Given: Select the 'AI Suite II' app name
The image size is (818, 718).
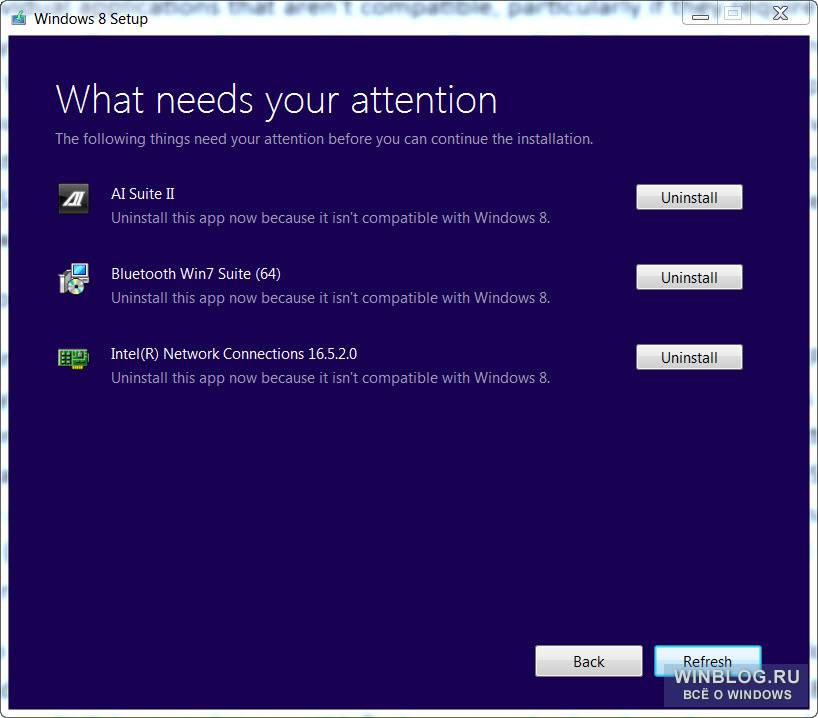Looking at the screenshot, I should point(142,194).
